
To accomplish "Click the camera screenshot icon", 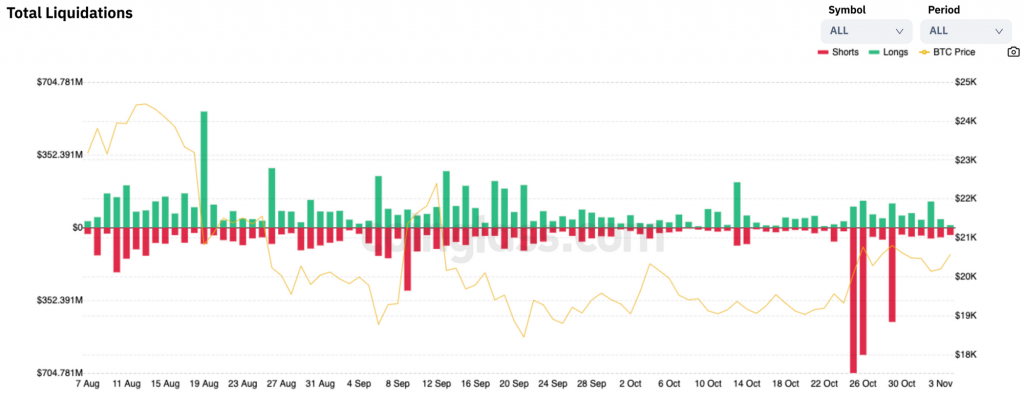I will tap(1013, 52).
